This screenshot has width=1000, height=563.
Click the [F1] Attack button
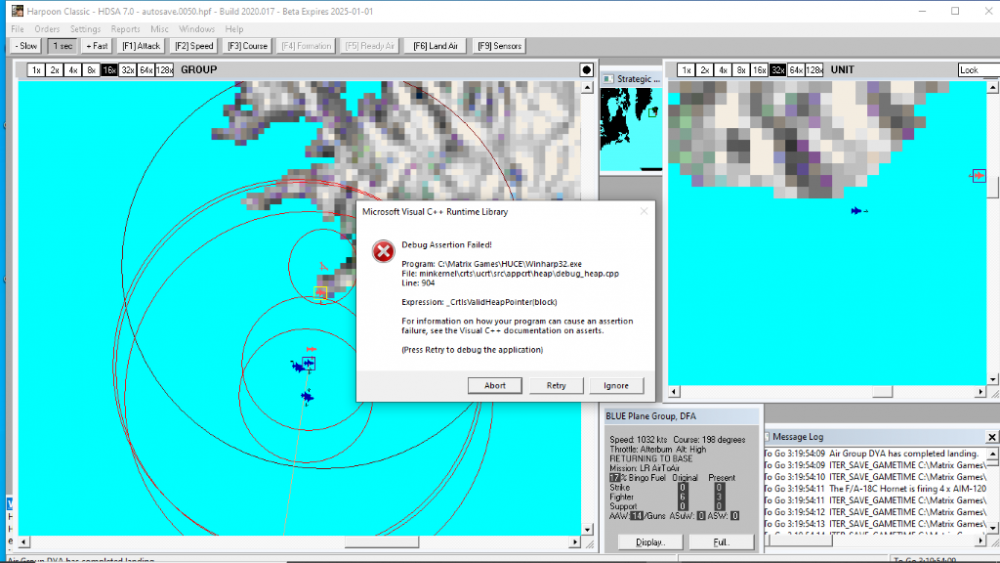141,46
